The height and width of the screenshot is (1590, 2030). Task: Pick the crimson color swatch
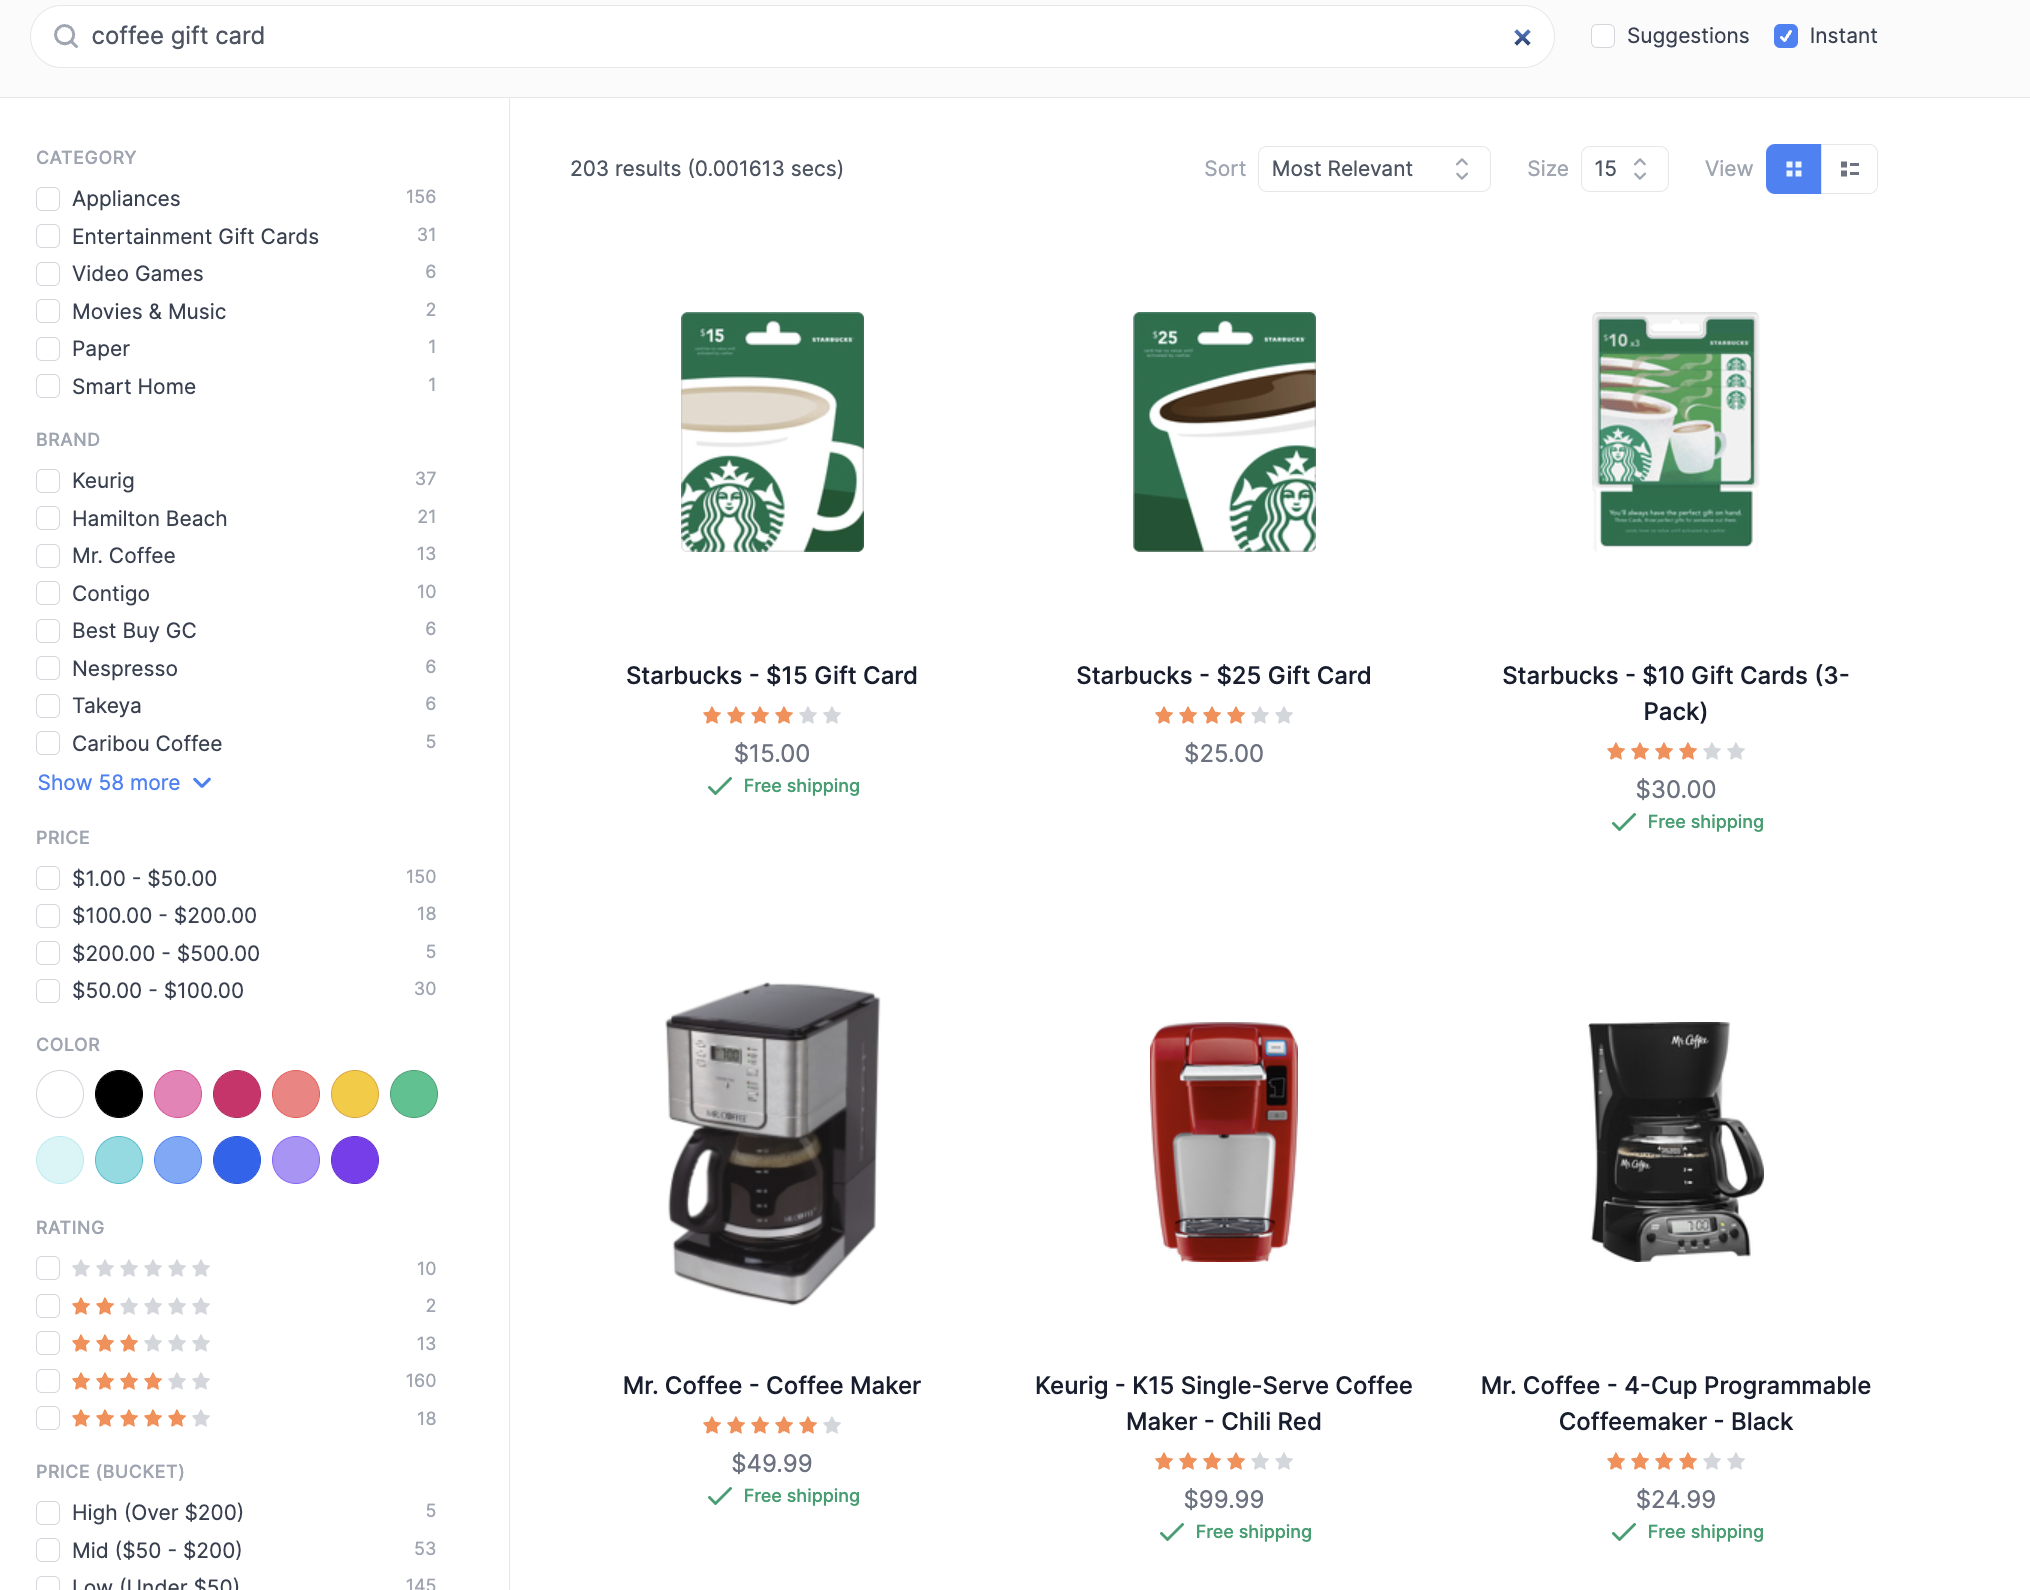pos(237,1094)
